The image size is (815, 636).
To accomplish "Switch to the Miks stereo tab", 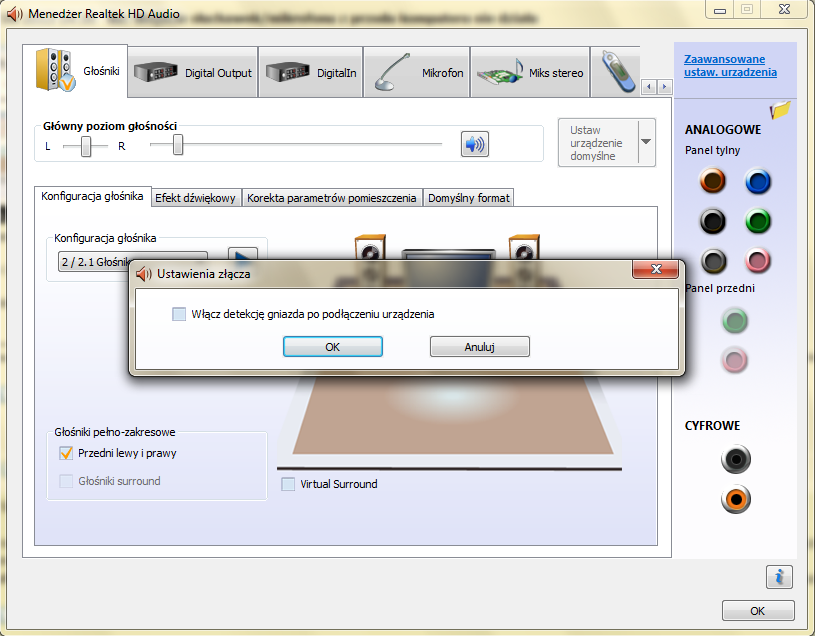I will [x=530, y=72].
